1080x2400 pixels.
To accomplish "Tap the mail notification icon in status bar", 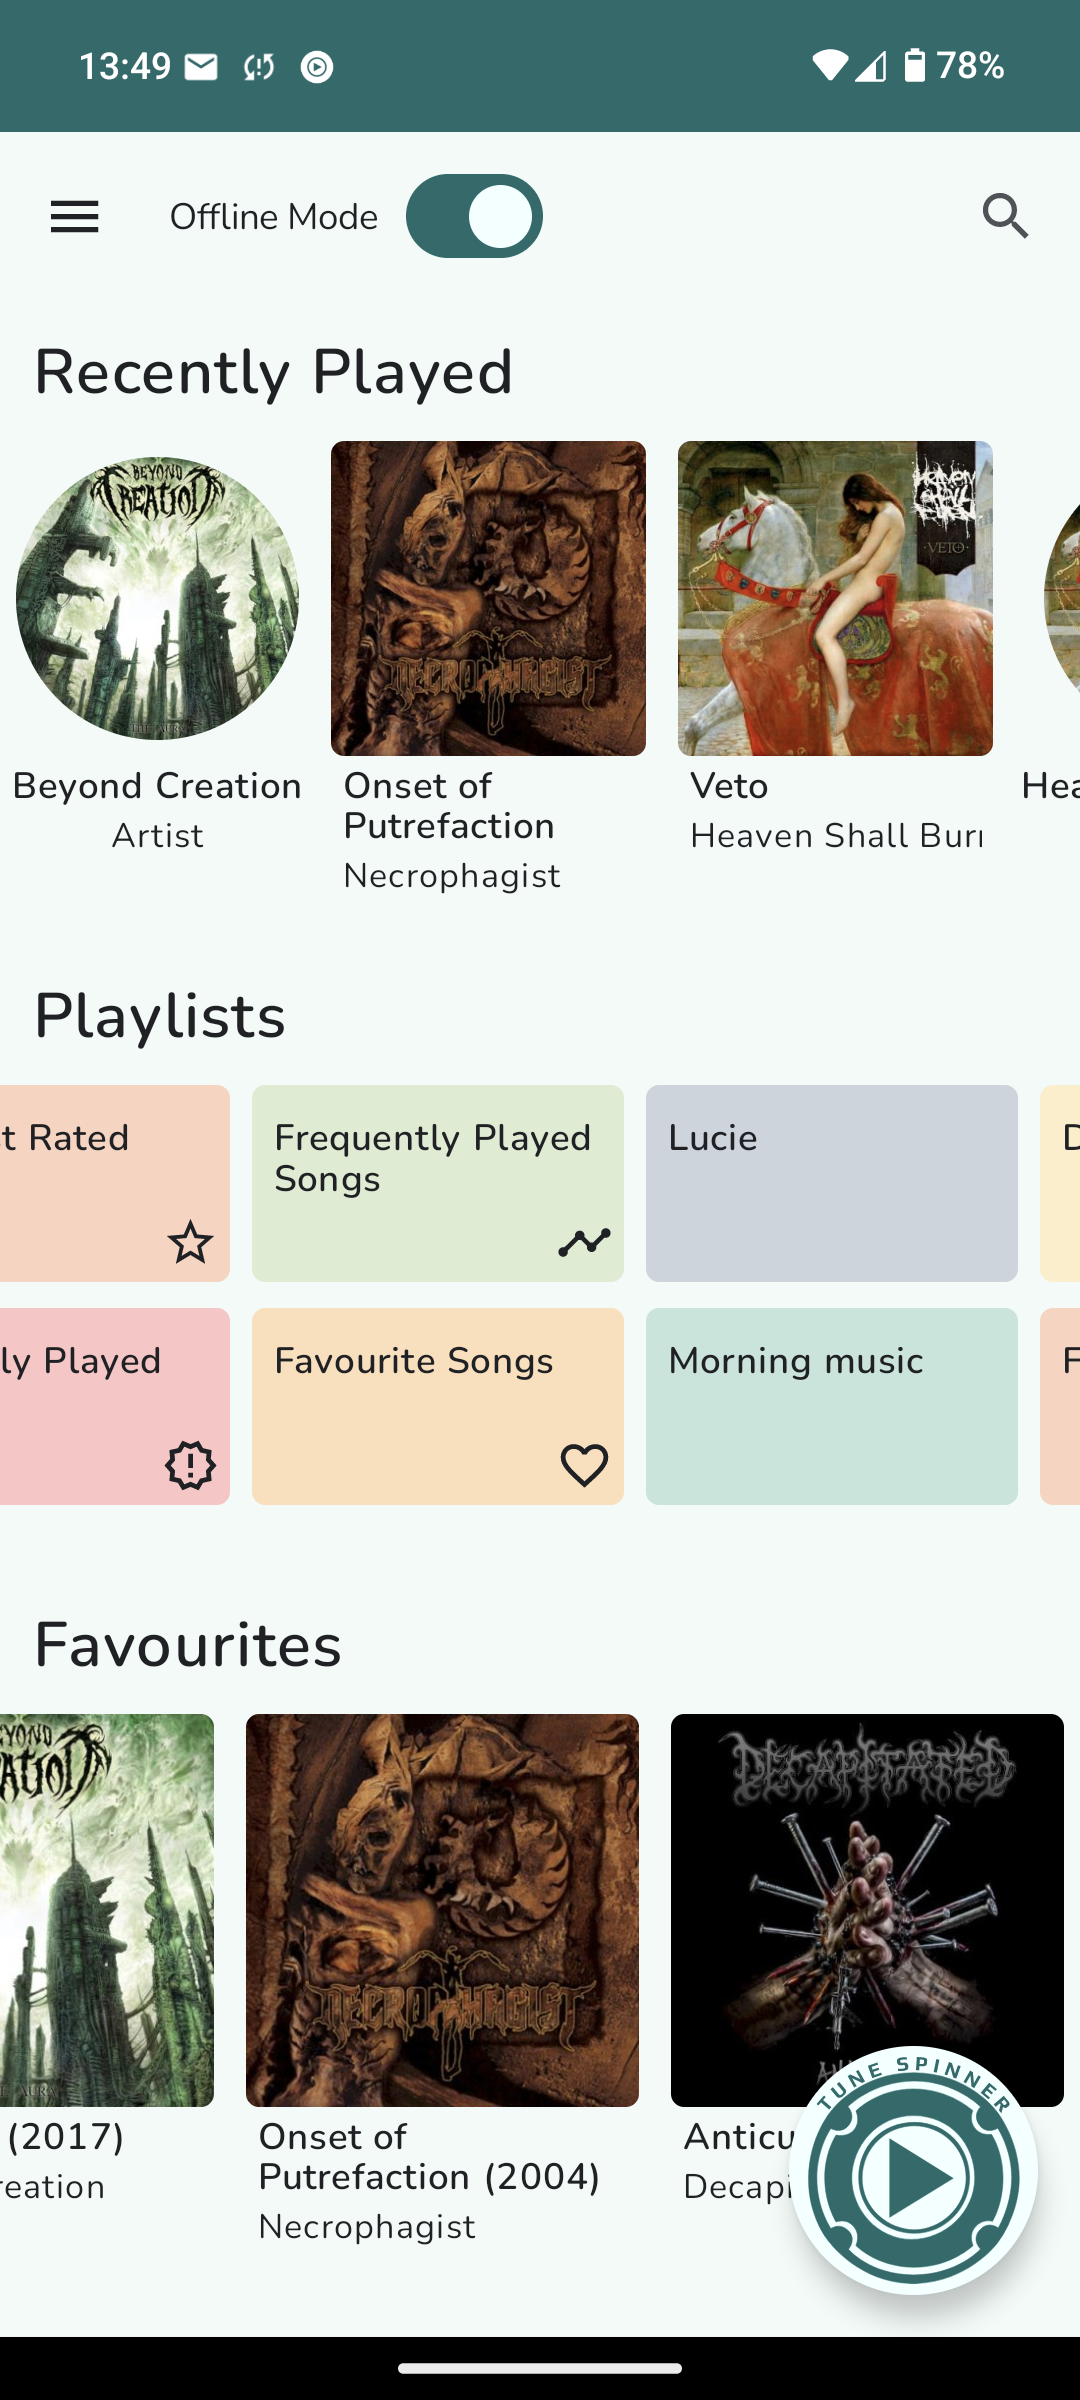I will [201, 67].
